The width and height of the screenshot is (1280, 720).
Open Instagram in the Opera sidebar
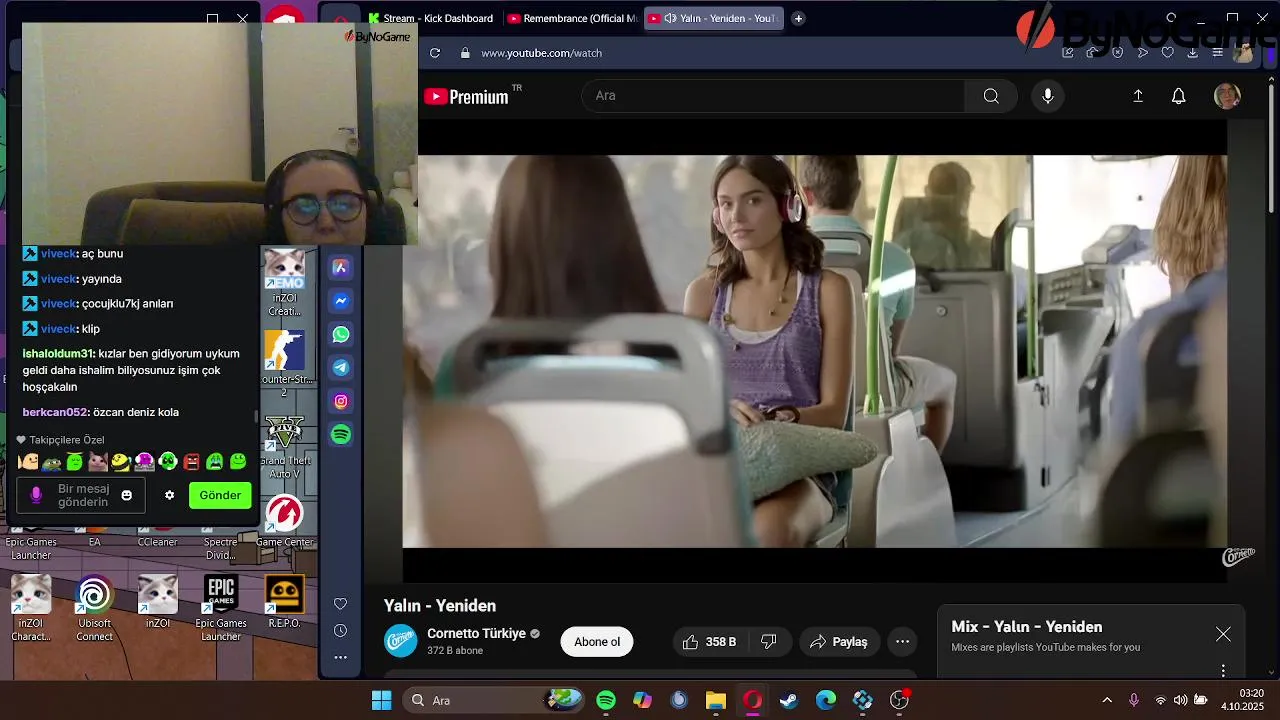tap(341, 401)
